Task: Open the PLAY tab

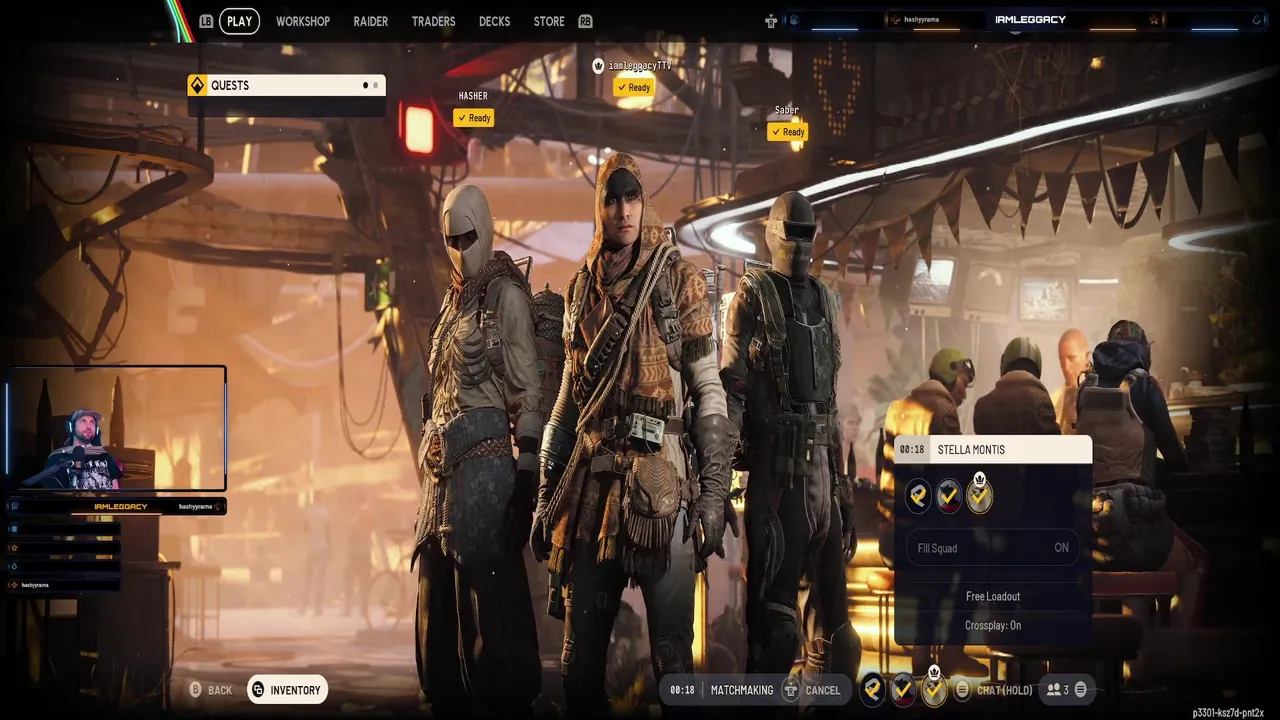Action: 239,21
